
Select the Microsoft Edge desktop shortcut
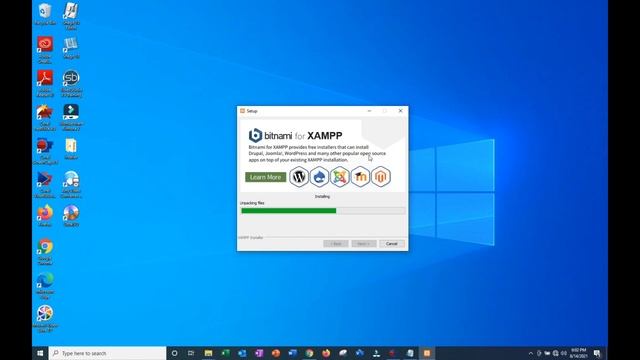point(45,286)
